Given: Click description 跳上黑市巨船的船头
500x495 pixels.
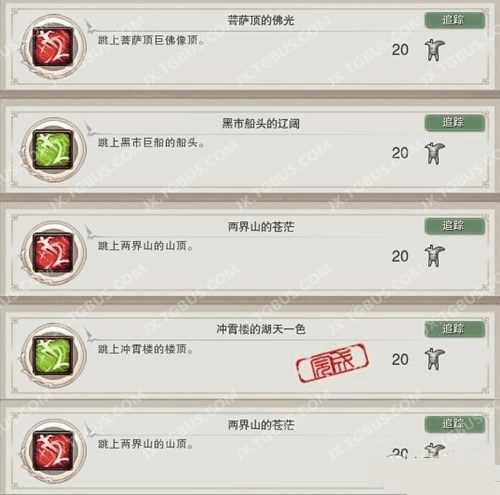Looking at the screenshot, I should (150, 143).
